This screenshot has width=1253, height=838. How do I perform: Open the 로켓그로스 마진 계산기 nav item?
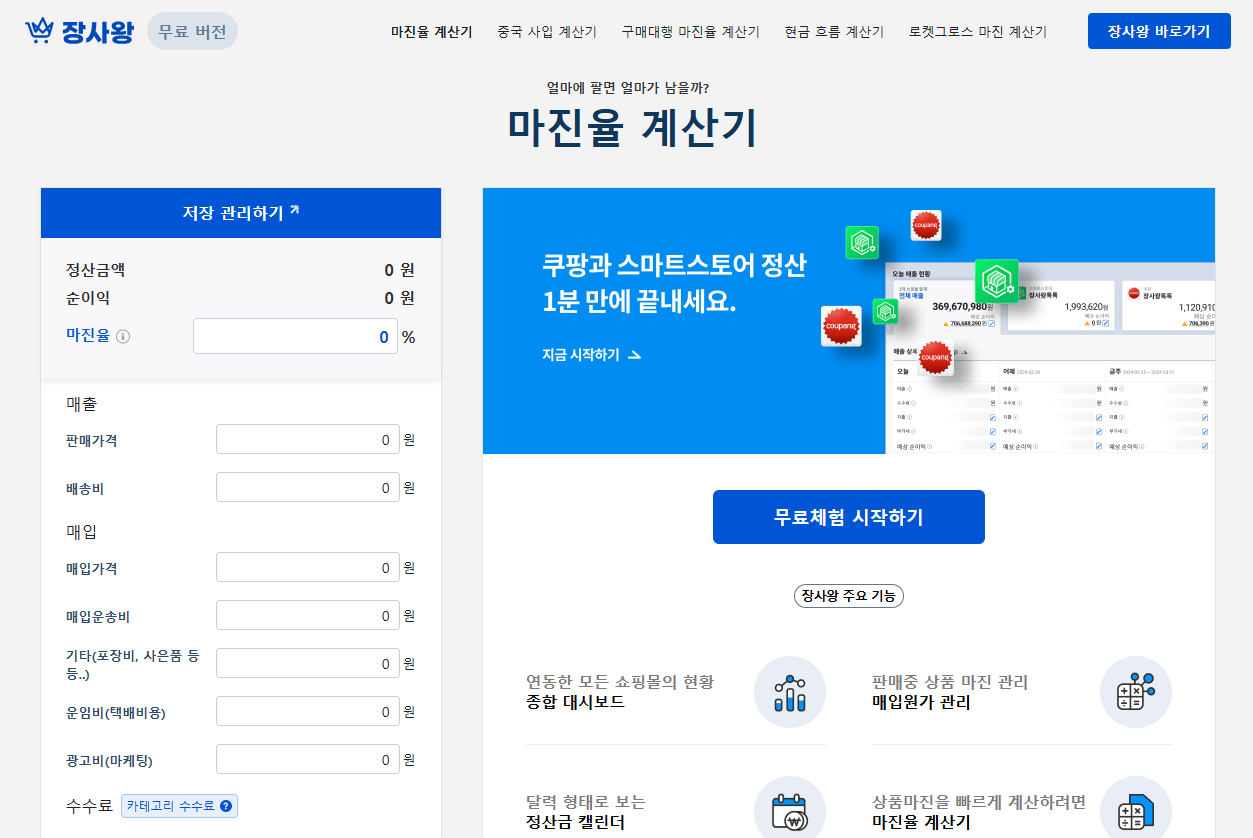click(x=978, y=32)
